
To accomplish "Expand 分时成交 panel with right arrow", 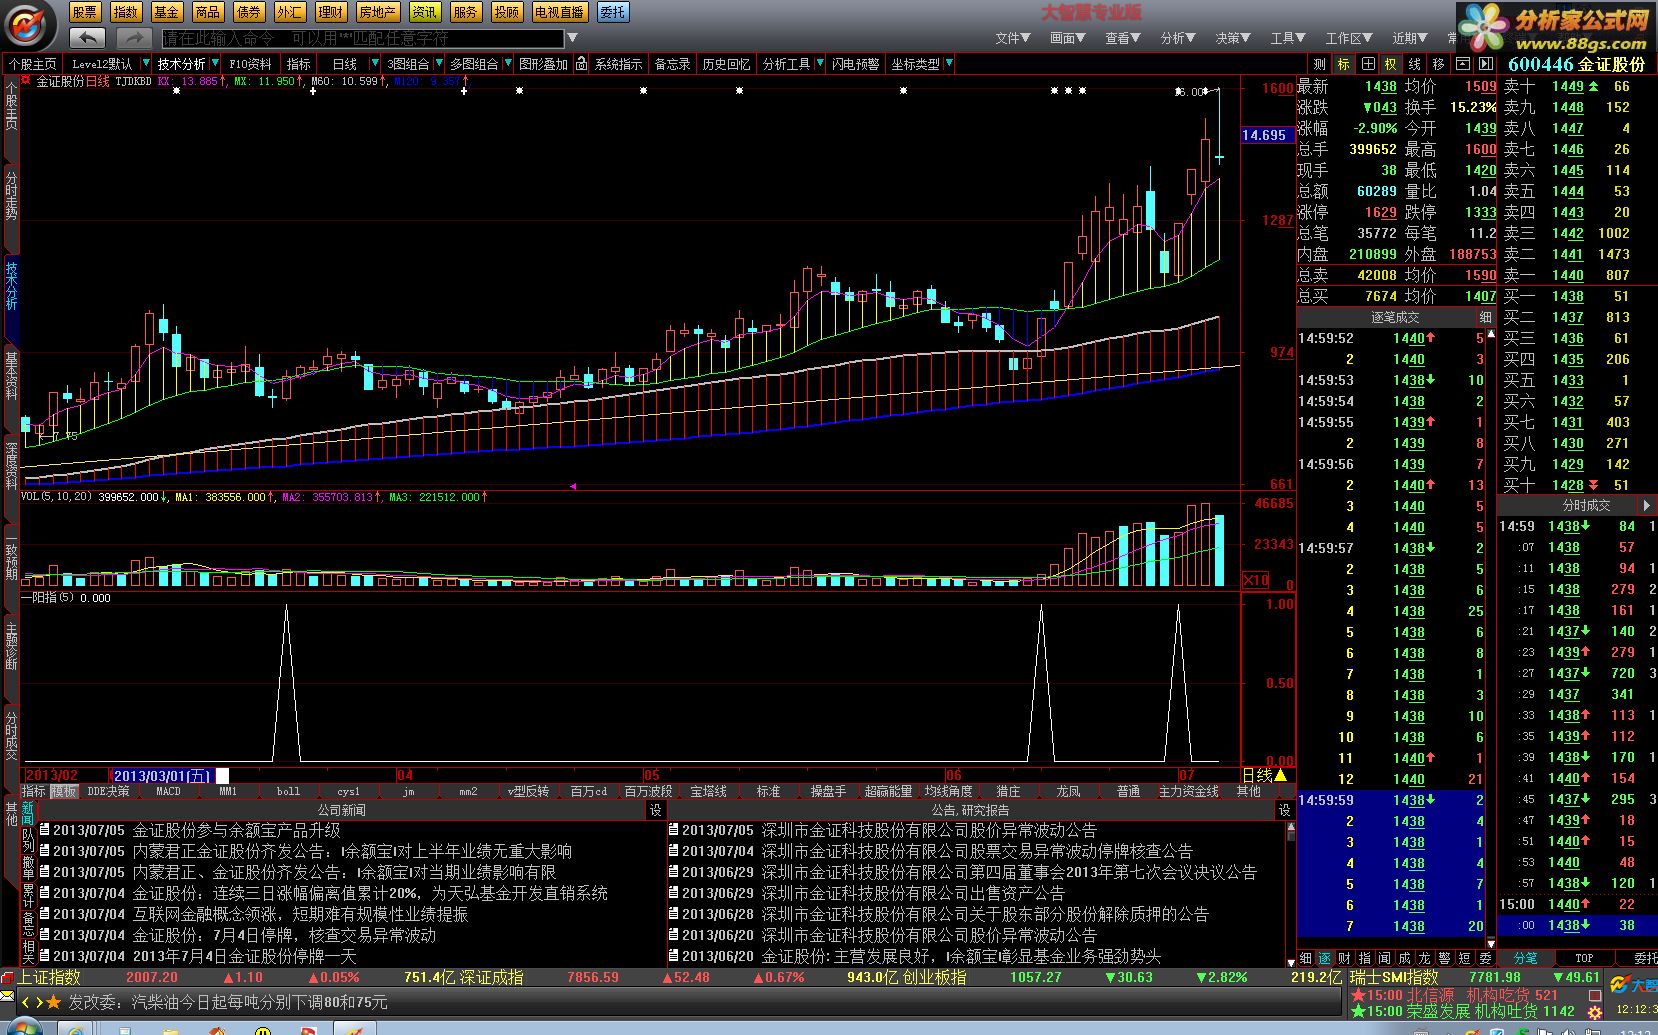I will tap(1646, 505).
